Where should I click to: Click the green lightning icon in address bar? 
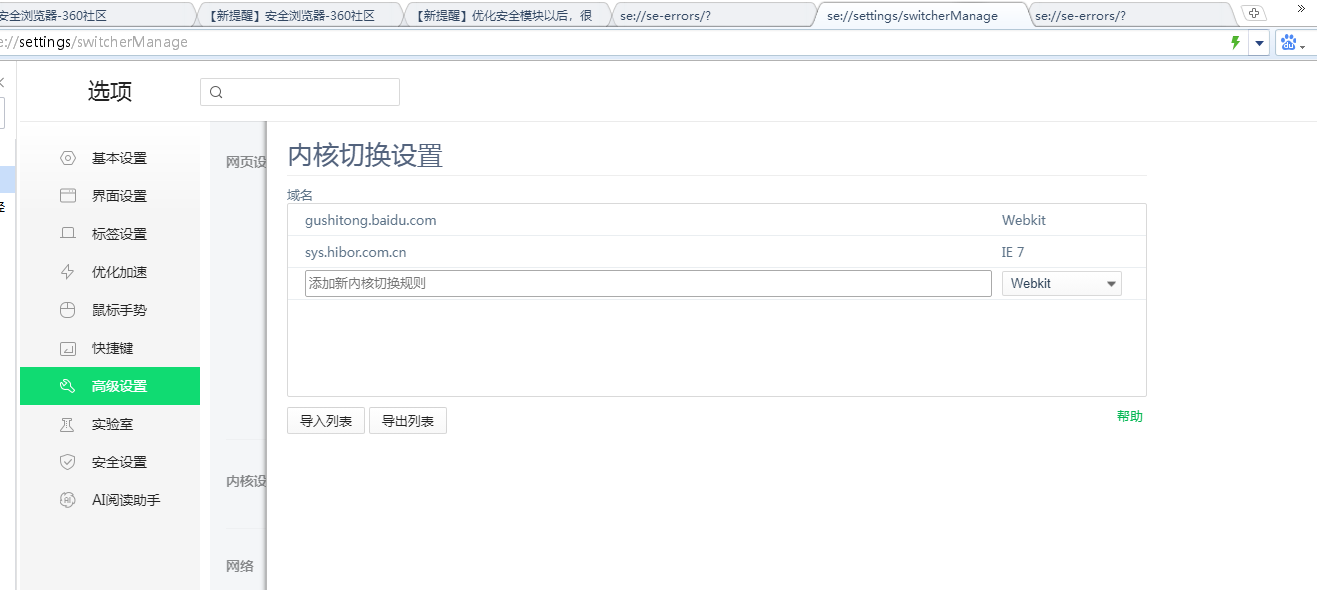1235,43
